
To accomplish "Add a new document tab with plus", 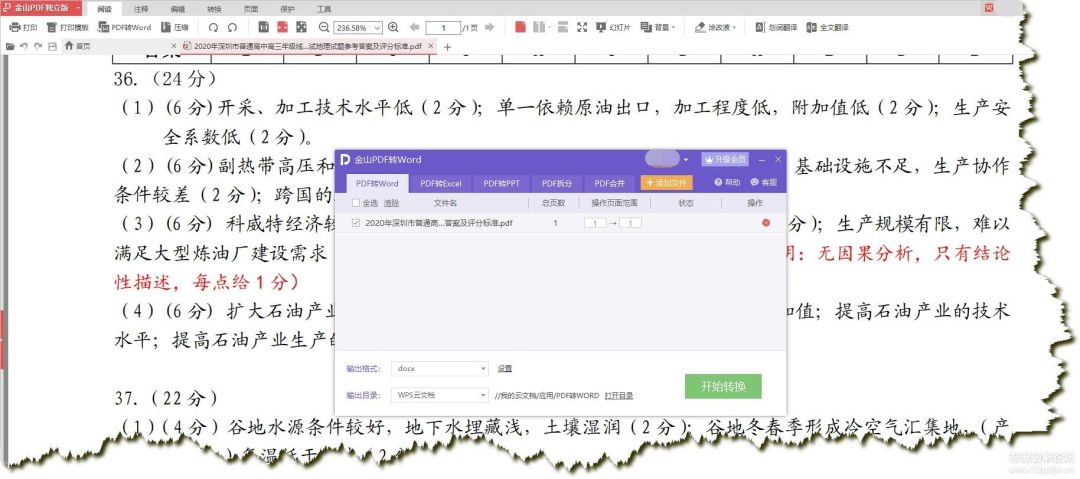I will 447,47.
